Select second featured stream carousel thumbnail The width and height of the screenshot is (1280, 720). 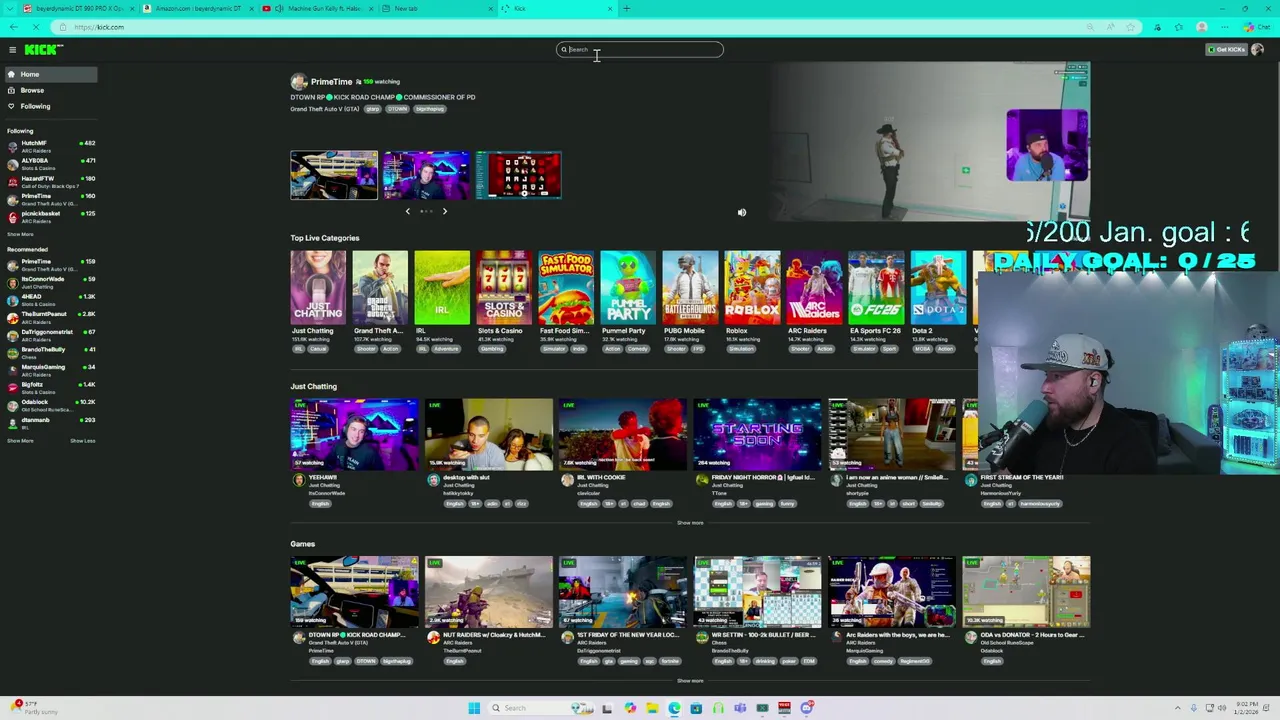click(x=426, y=175)
